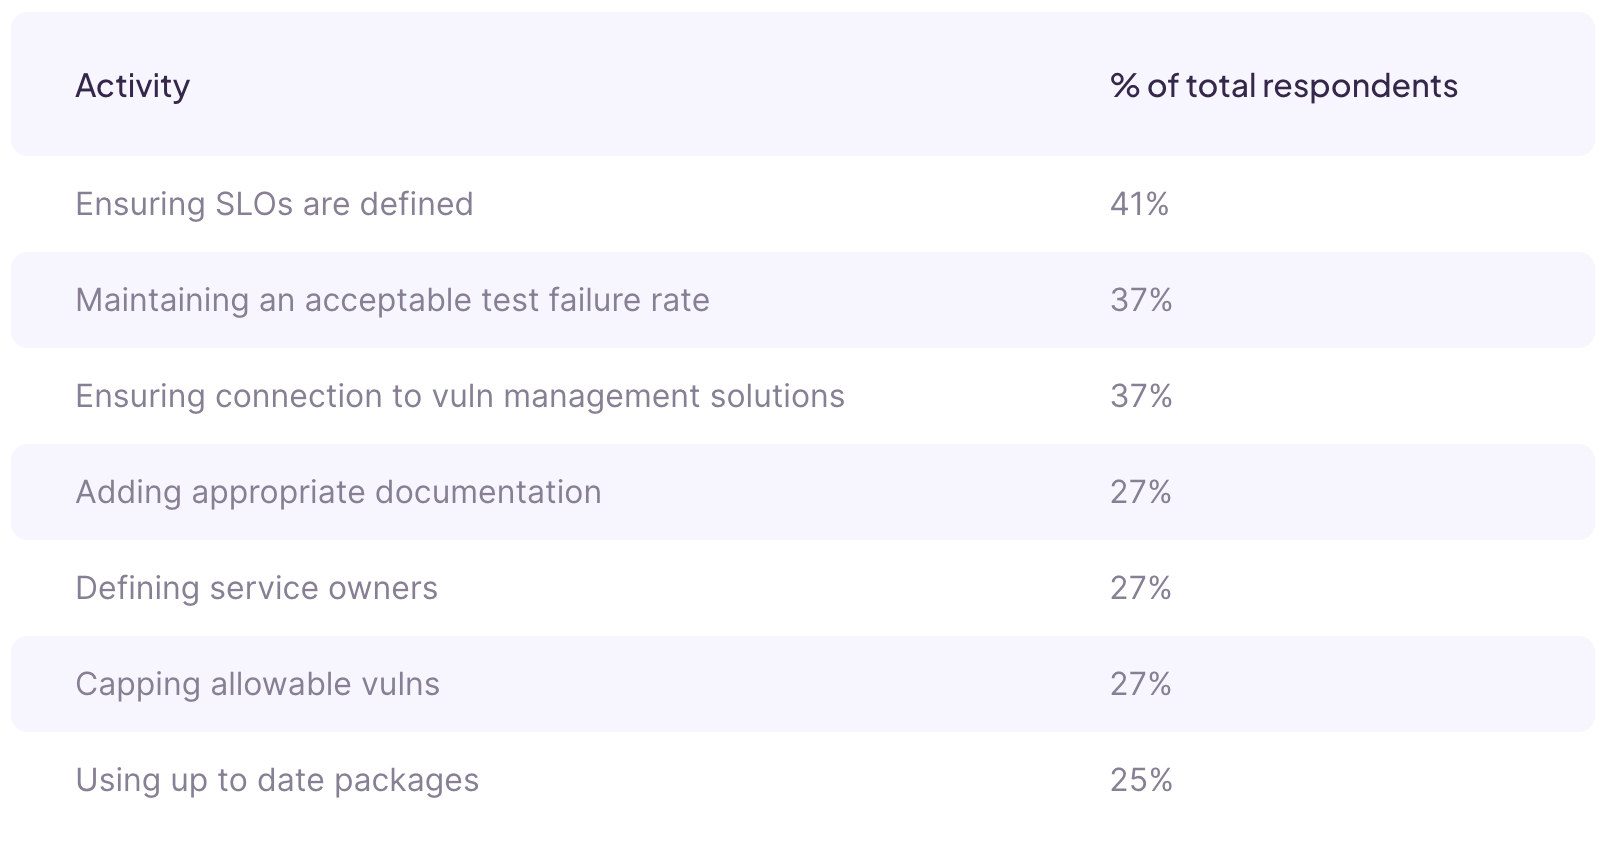This screenshot has width=1614, height=844.
Task: Click 27% beside Defining service owners
Action: 1140,588
